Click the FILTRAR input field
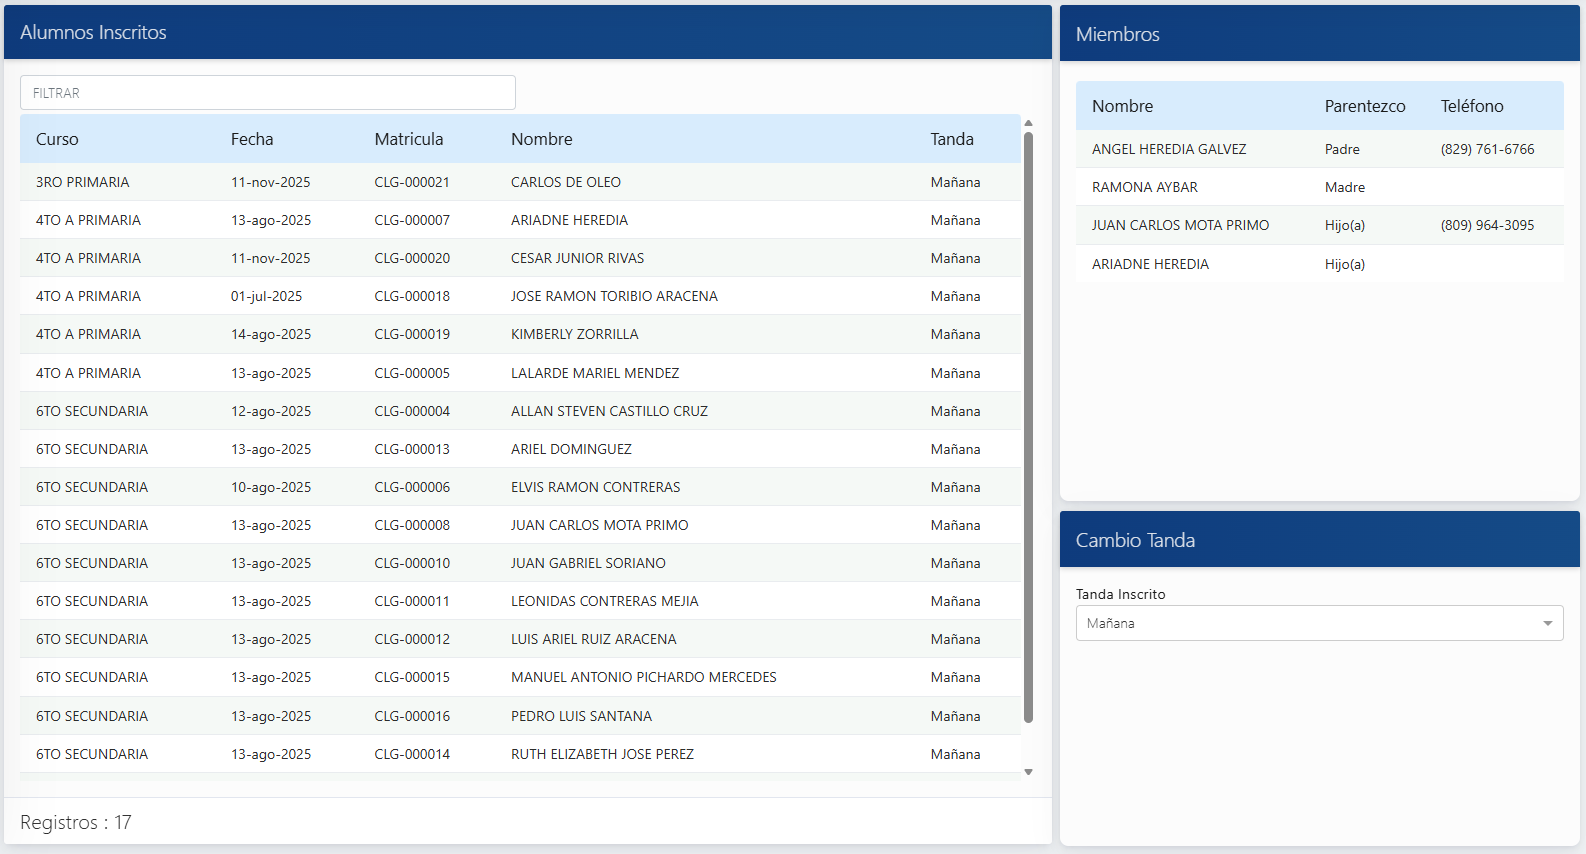Screen dimensions: 1586x854 (267, 93)
